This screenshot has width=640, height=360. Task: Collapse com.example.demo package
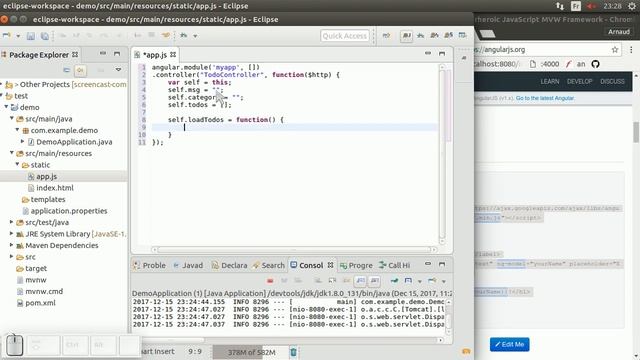click(x=18, y=130)
